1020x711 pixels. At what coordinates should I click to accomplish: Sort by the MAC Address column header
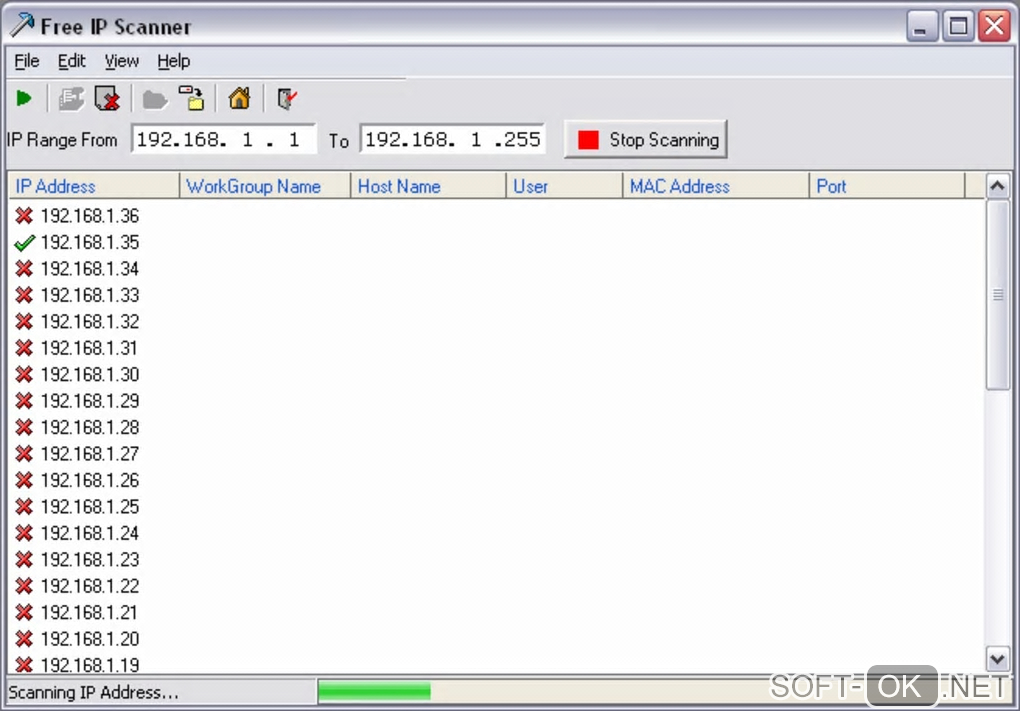[716, 186]
